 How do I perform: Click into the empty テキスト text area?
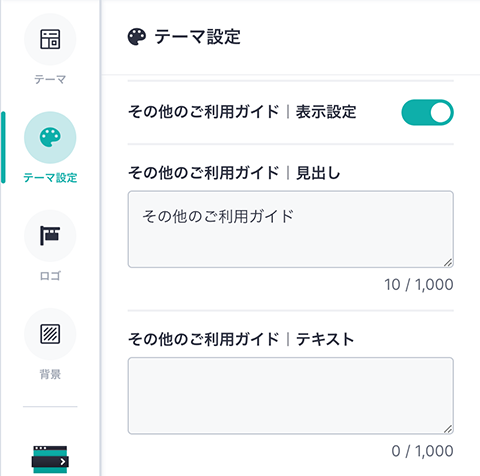pos(291,396)
